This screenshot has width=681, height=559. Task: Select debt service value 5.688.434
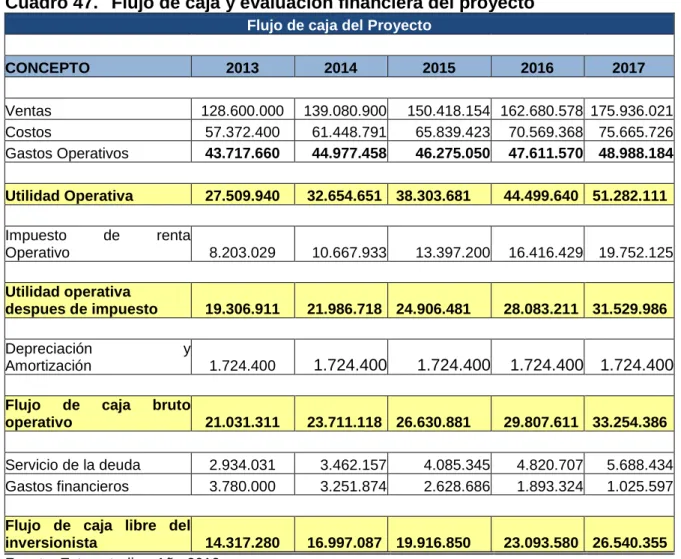640,465
